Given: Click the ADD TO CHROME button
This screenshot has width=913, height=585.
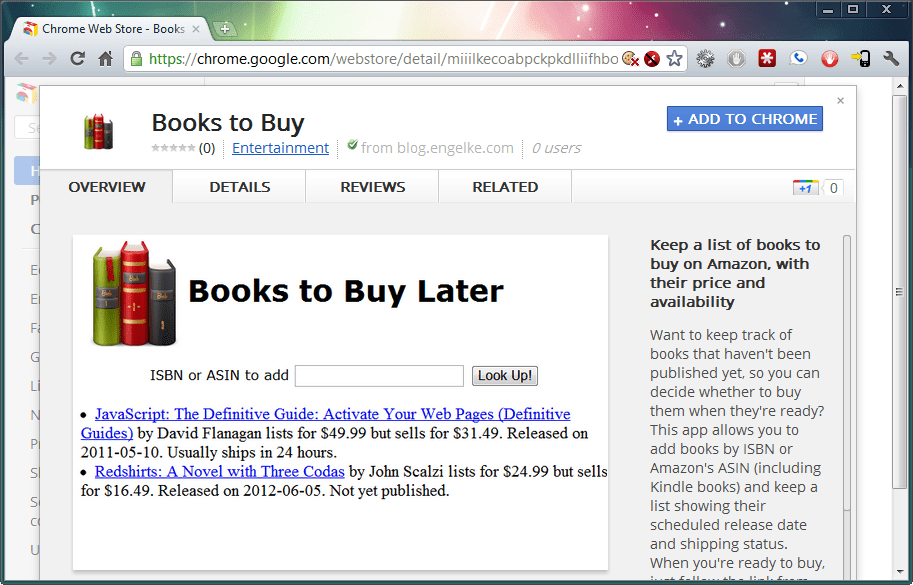Looking at the screenshot, I should pyautogui.click(x=744, y=118).
